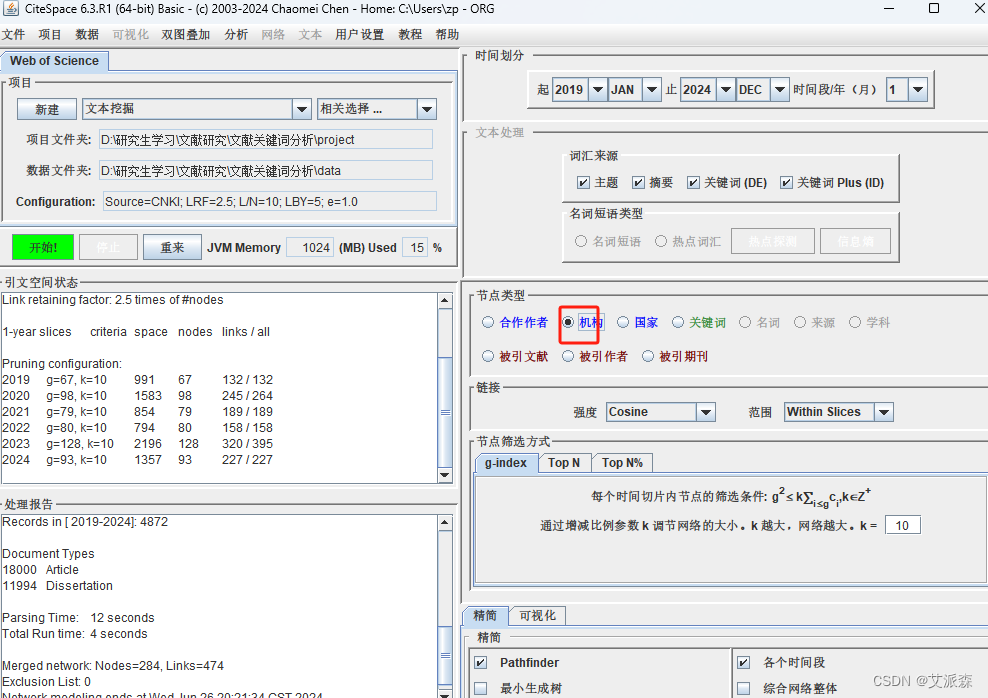Toggle the Pathfinder checkbox
This screenshot has width=988, height=698.
point(481,663)
